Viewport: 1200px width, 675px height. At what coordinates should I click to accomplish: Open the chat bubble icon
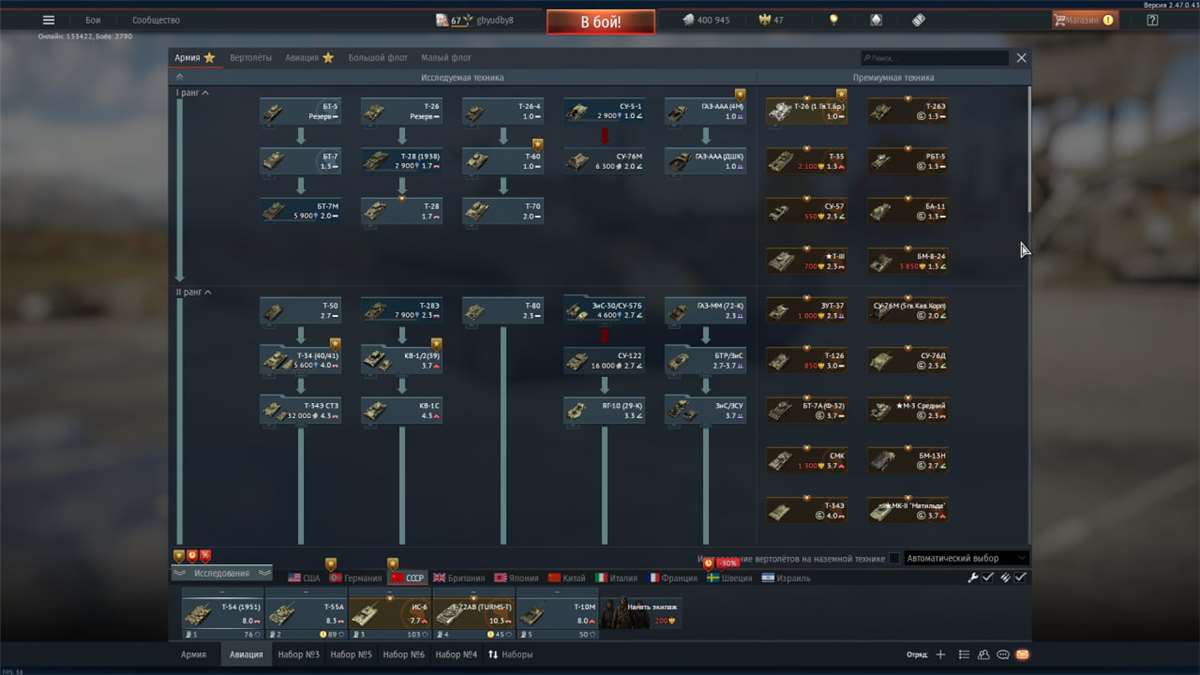click(x=1003, y=655)
